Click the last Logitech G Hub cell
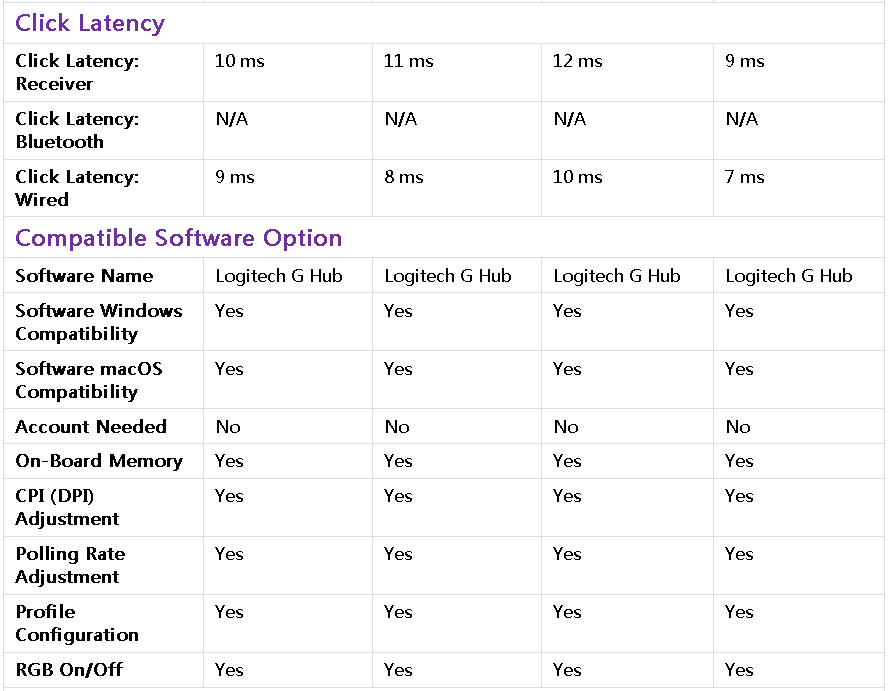 (x=789, y=276)
